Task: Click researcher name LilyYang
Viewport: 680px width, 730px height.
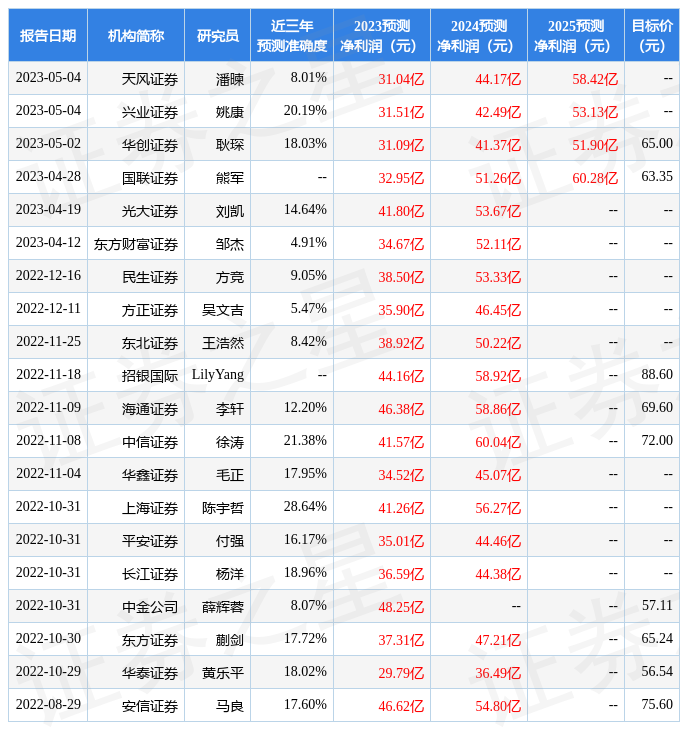Action: (218, 375)
